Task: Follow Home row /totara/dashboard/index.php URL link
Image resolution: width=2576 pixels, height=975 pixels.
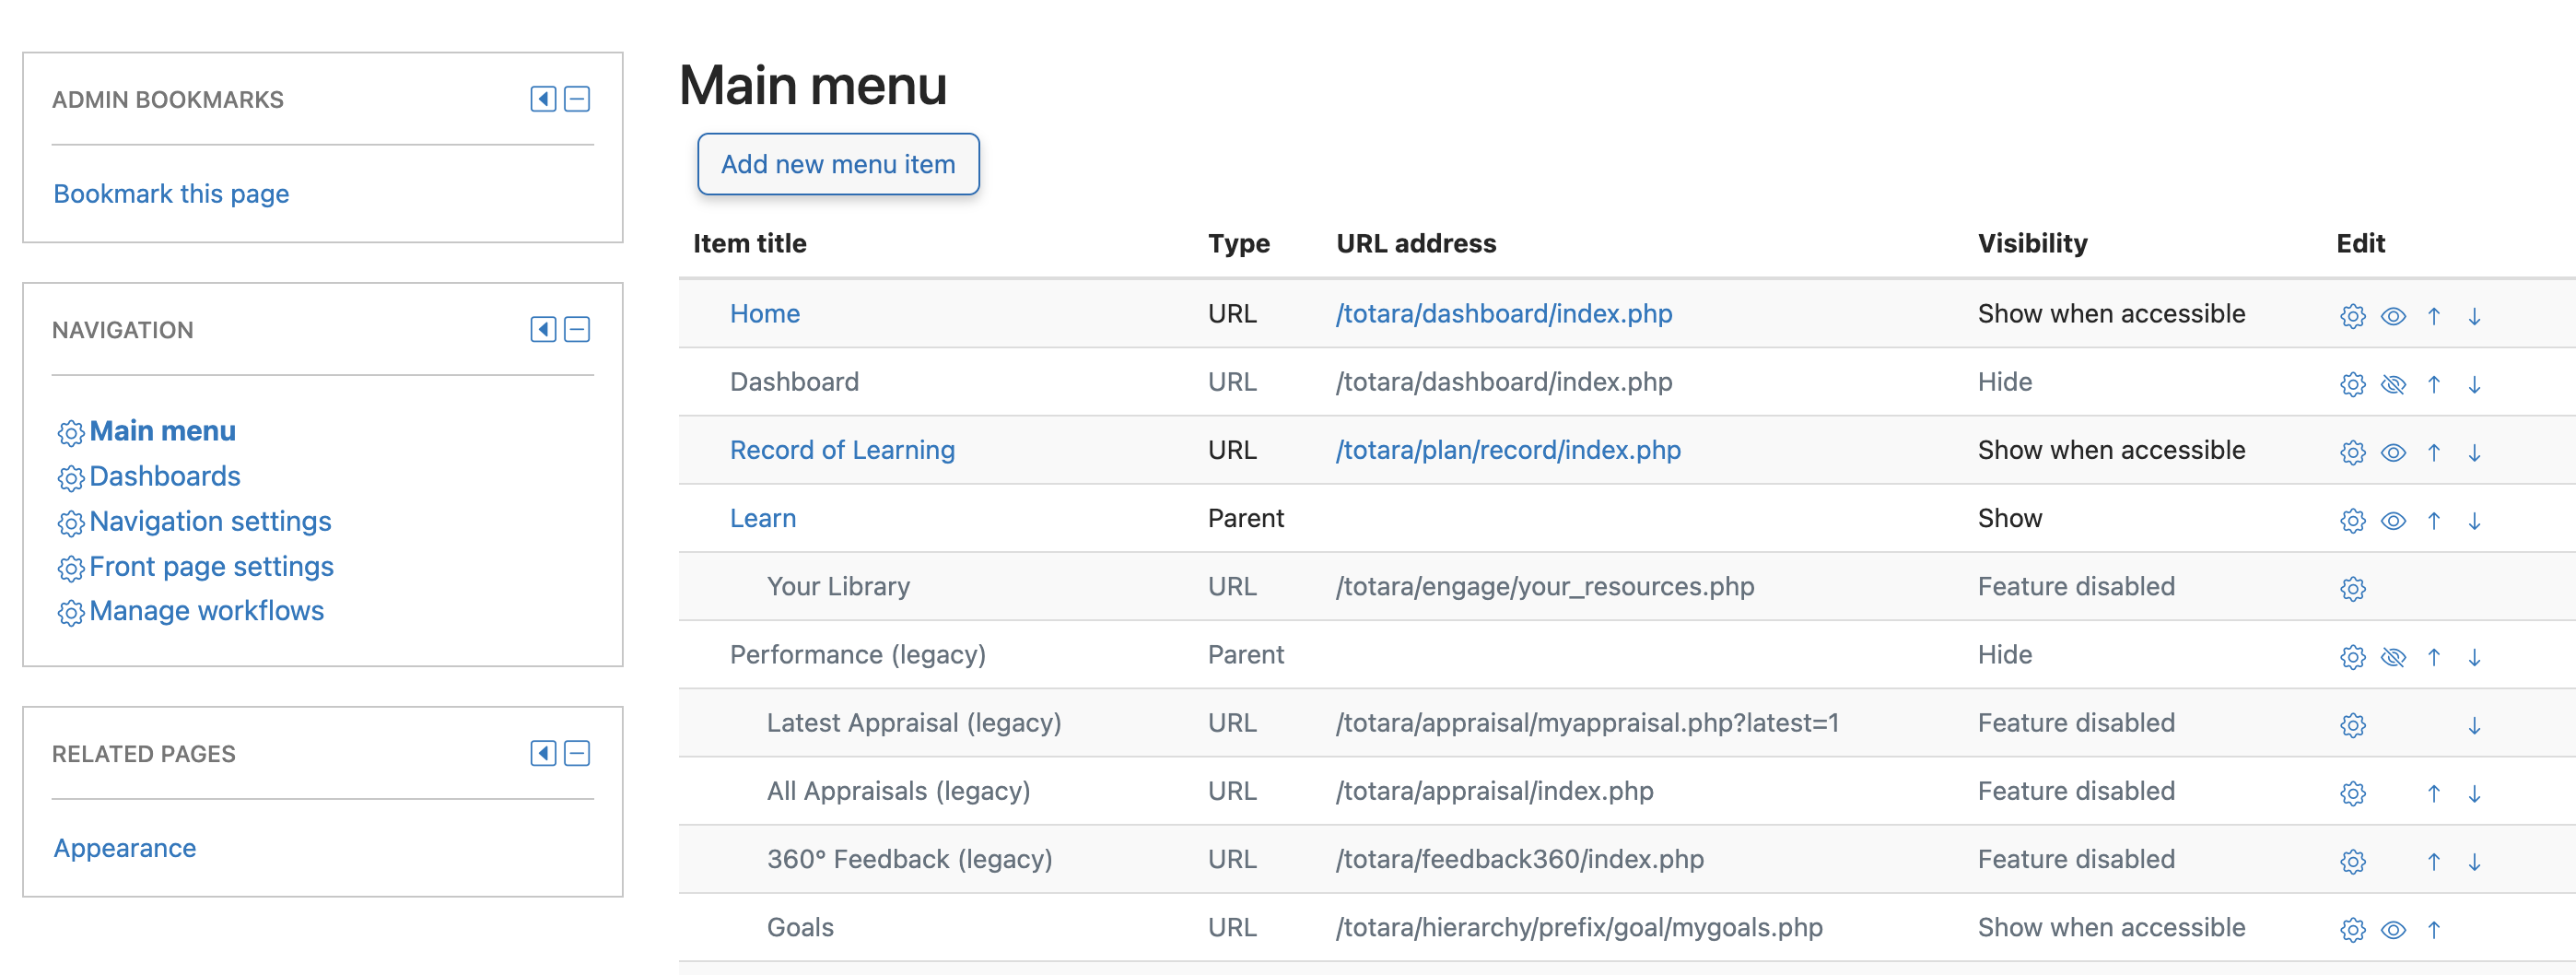Action: point(1503,313)
